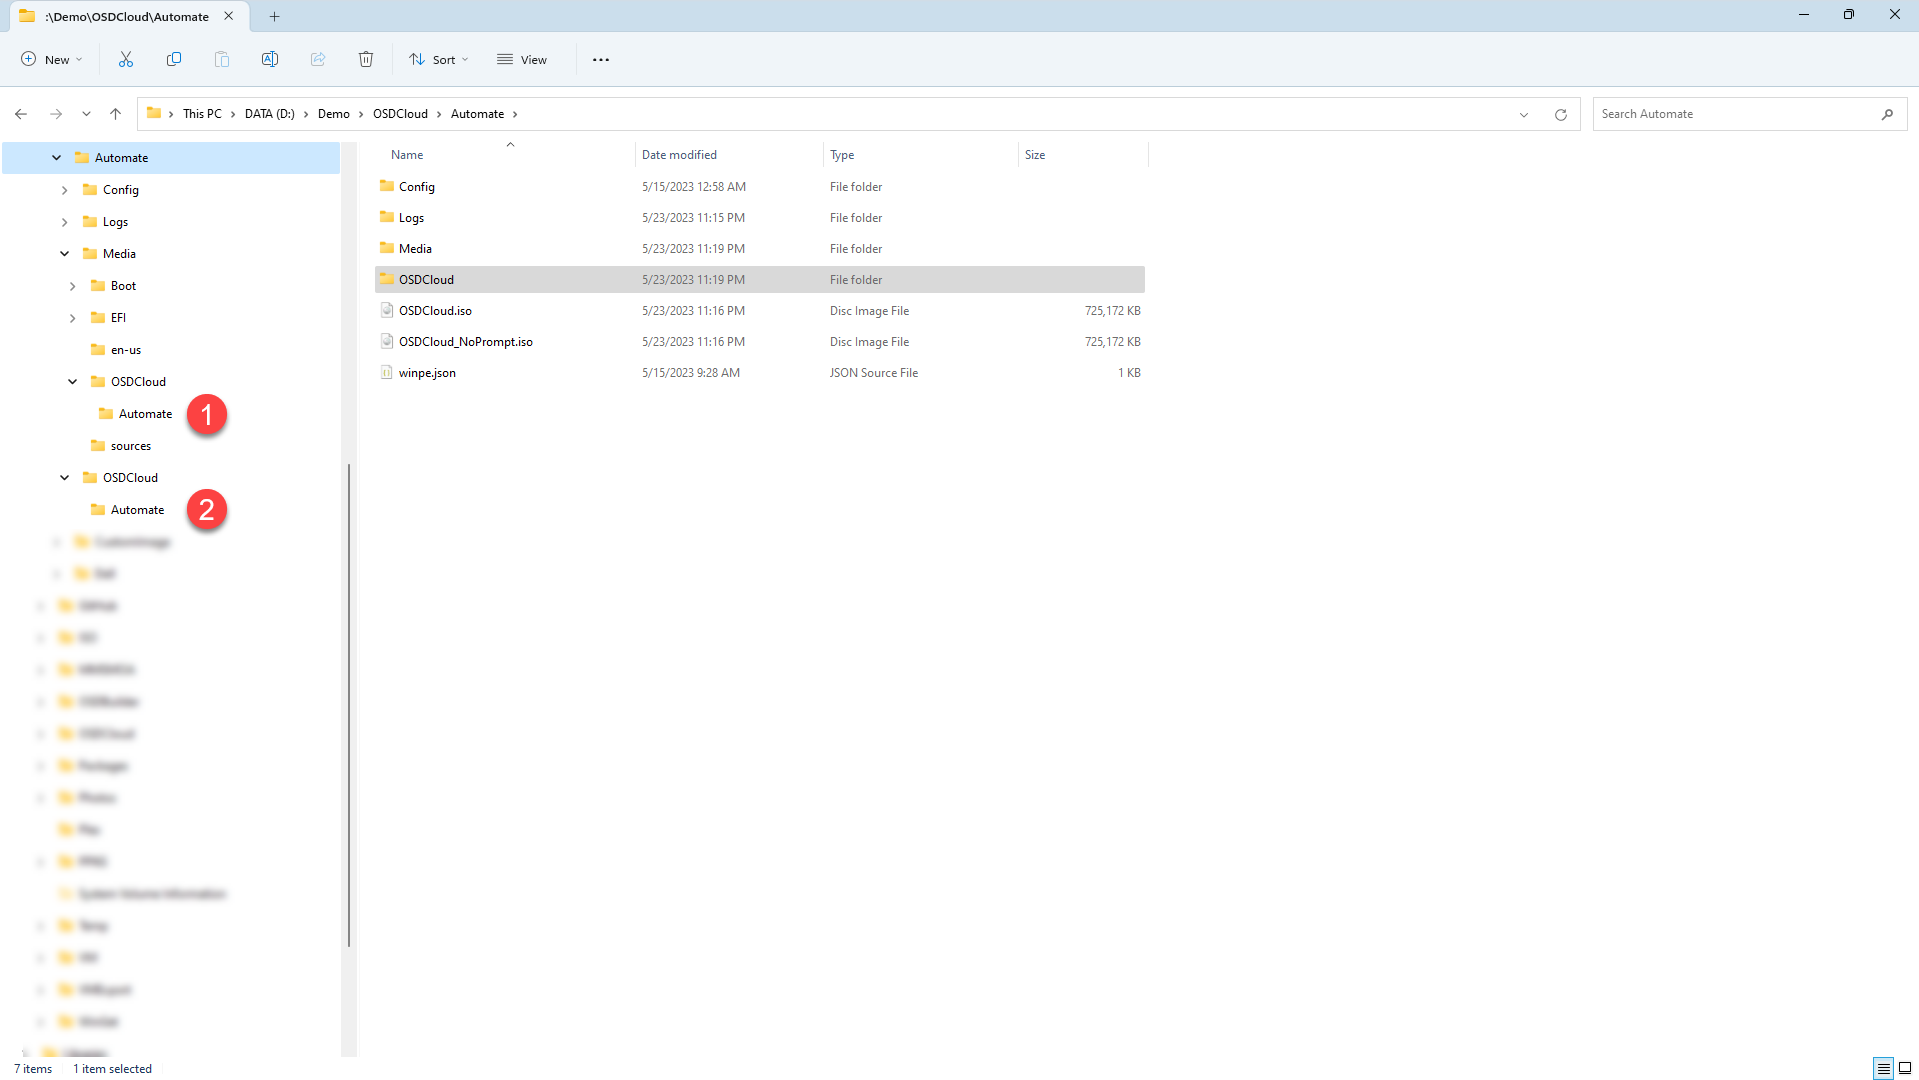Image resolution: width=1919 pixels, height=1080 pixels.
Task: Switch to details view in status bar
Action: click(1883, 1068)
